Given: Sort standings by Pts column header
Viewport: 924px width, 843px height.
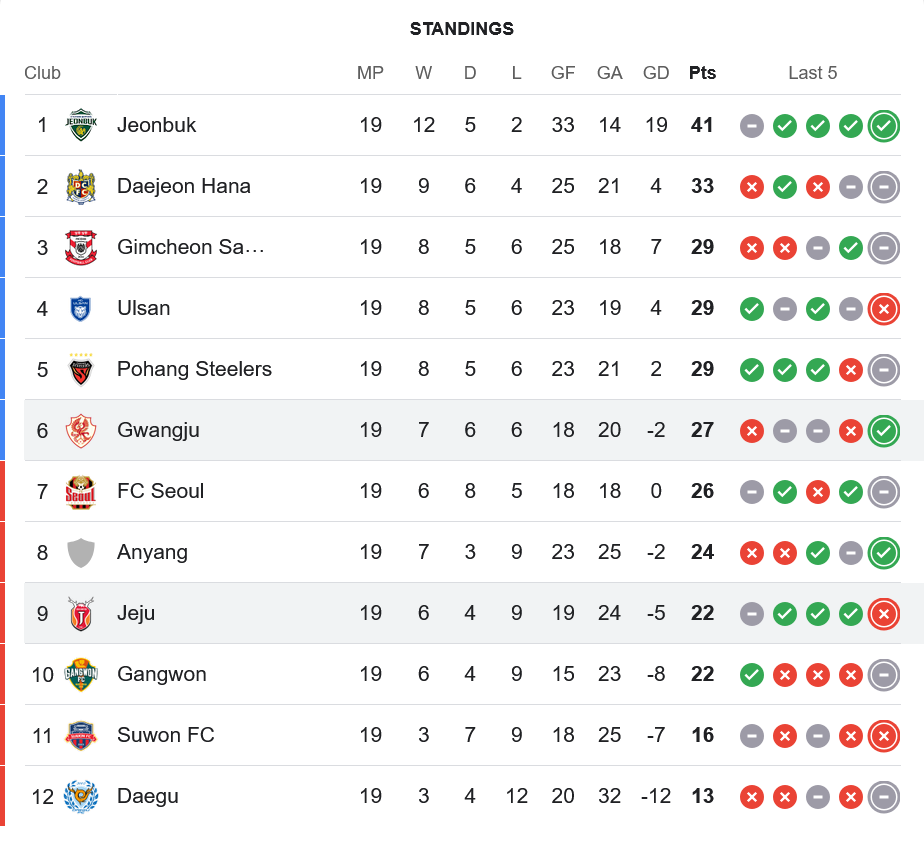Looking at the screenshot, I should click(702, 73).
